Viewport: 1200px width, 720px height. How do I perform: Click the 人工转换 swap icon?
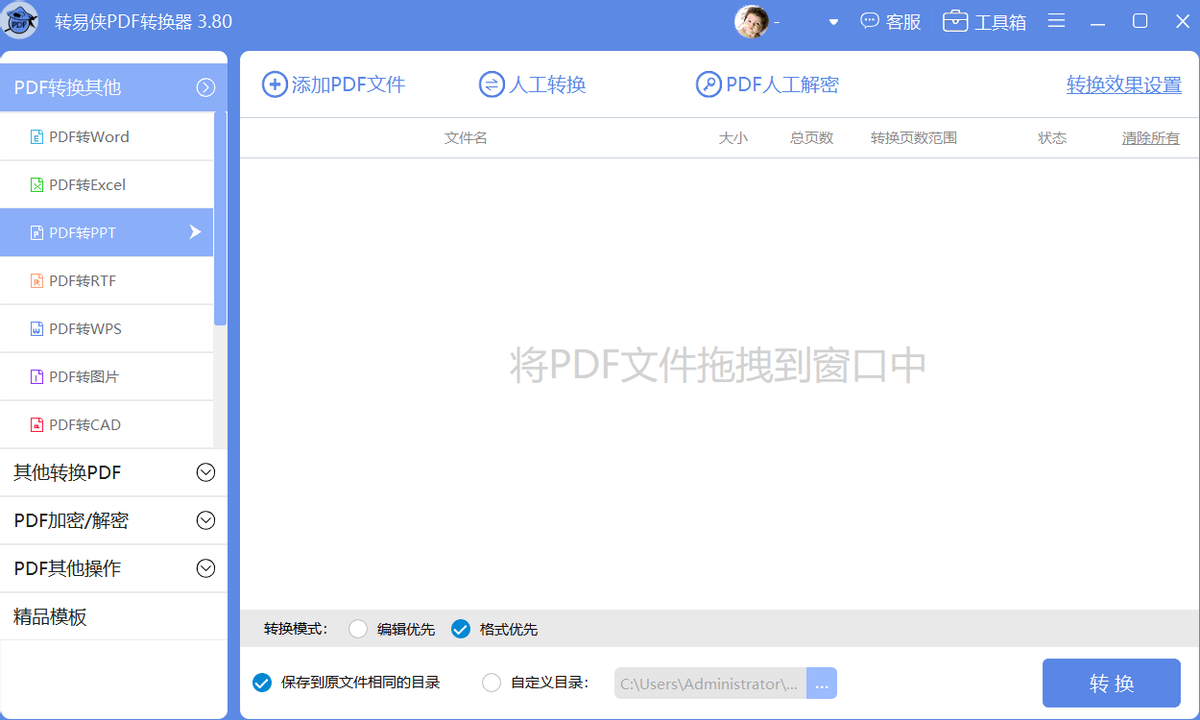click(491, 85)
